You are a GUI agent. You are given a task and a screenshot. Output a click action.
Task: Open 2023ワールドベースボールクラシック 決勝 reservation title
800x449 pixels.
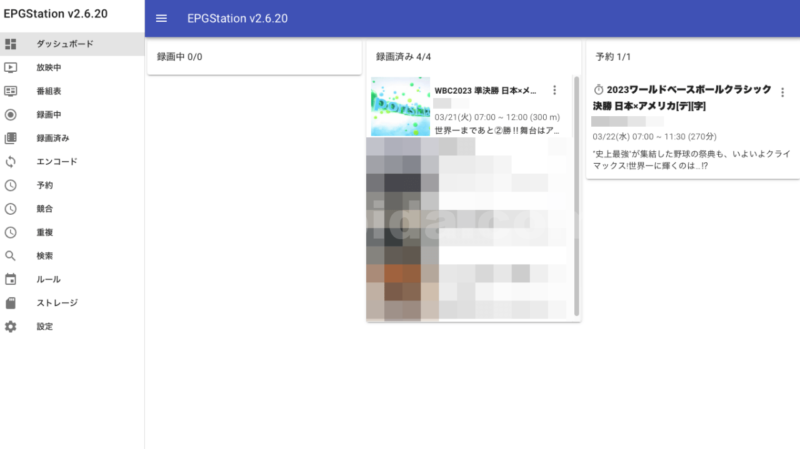[x=682, y=97]
